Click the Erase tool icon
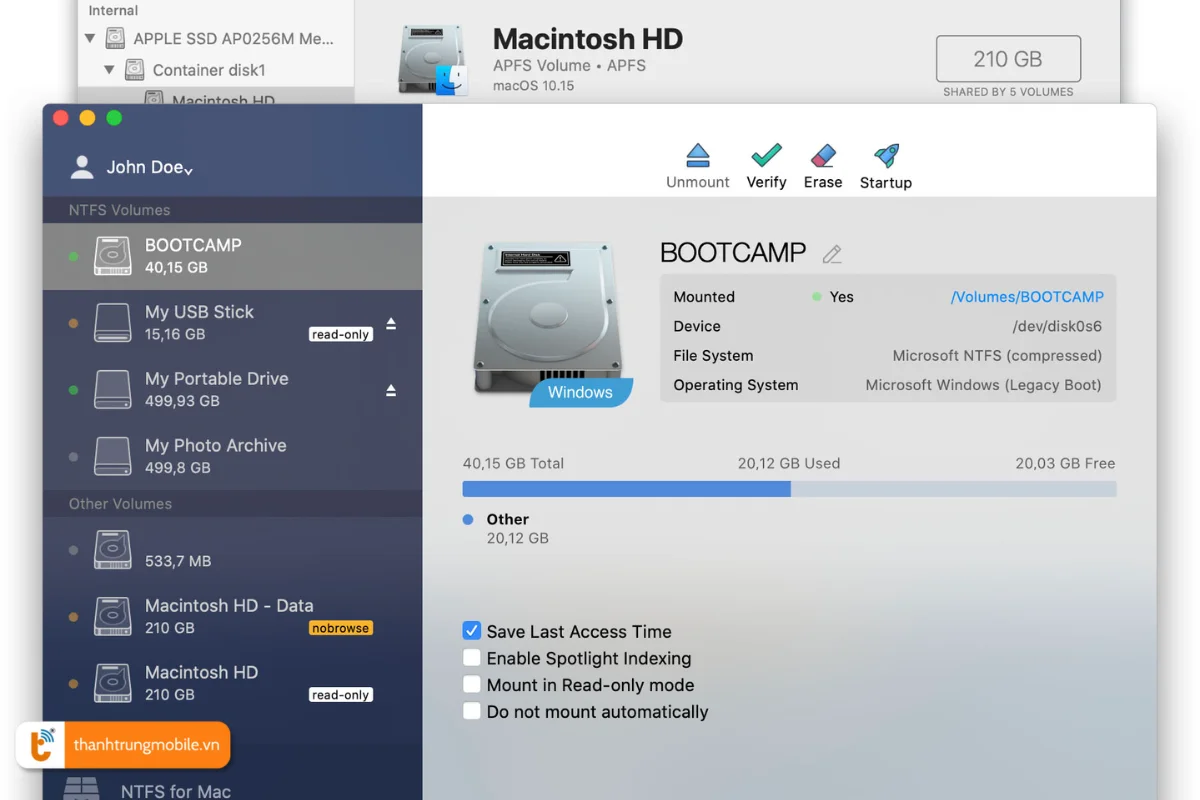 click(x=823, y=160)
